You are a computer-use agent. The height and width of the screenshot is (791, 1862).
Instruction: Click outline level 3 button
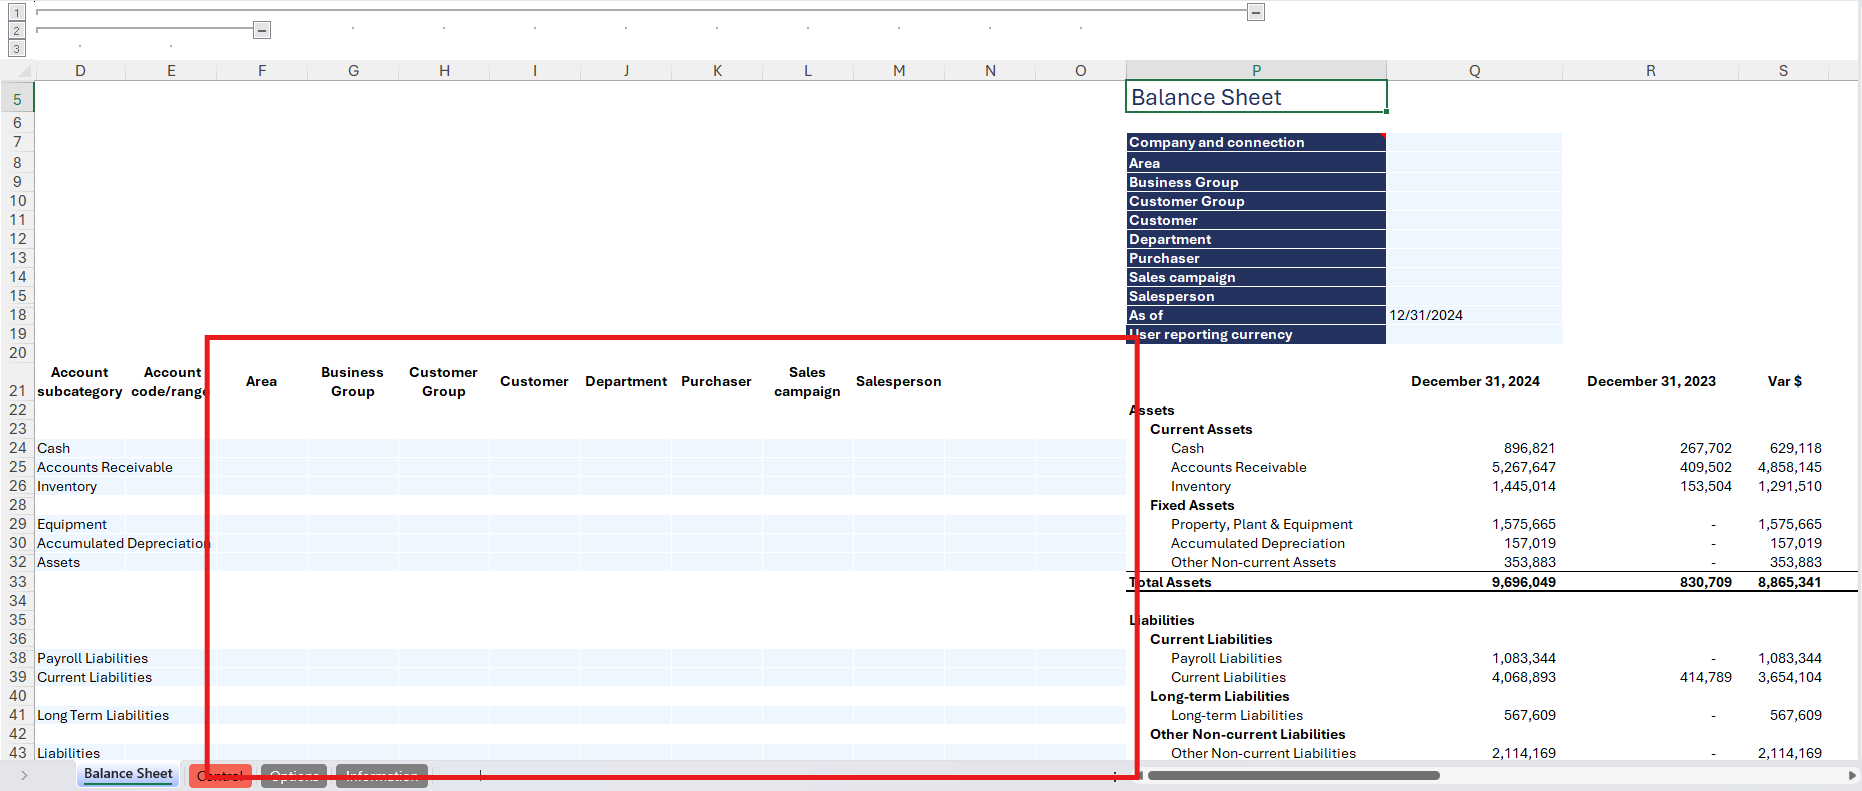point(17,48)
